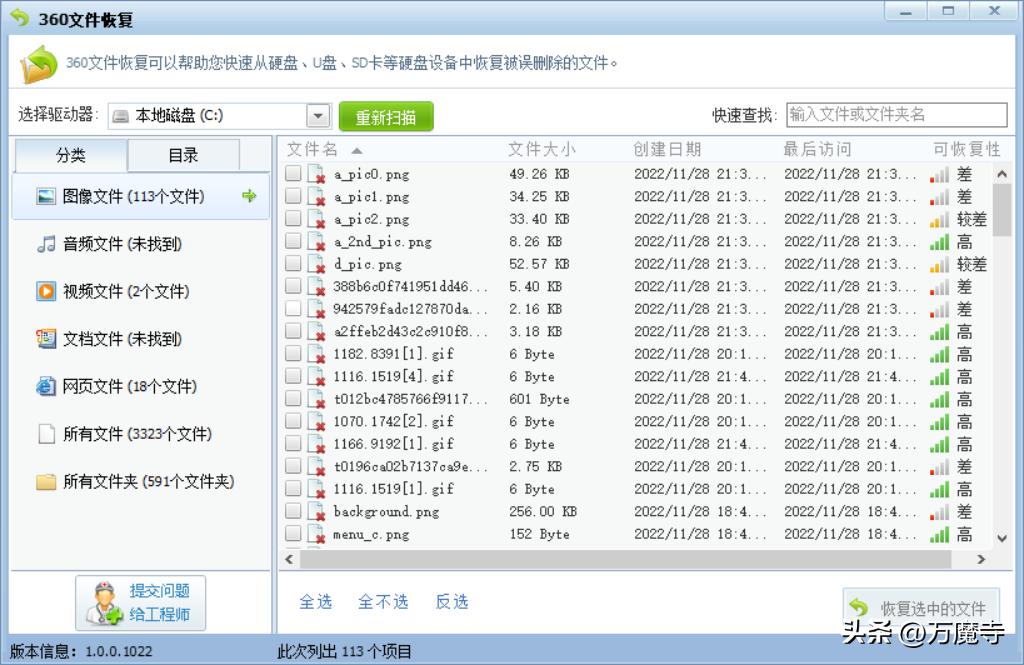The image size is (1024, 665).
Task: Check the checkbox for a_pic0.png
Action: tap(291, 174)
